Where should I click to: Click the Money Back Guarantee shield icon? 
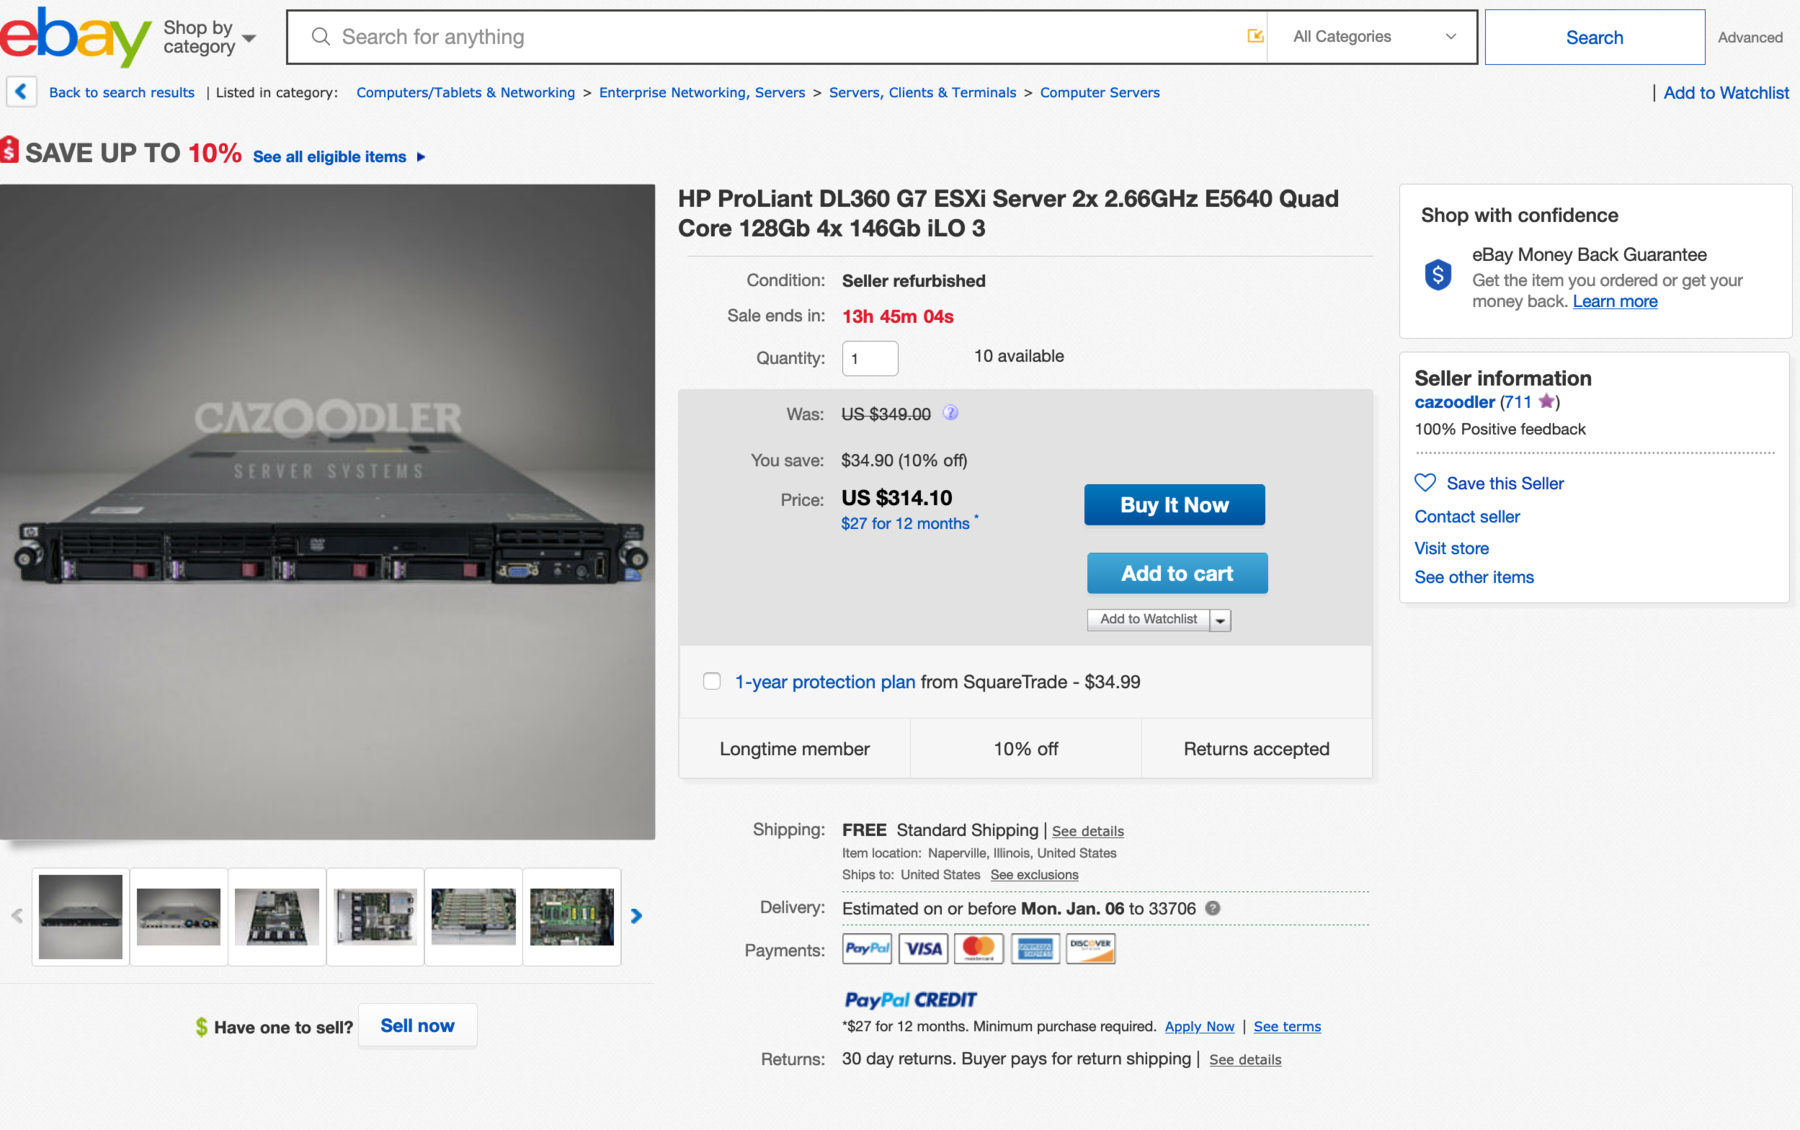pyautogui.click(x=1438, y=274)
